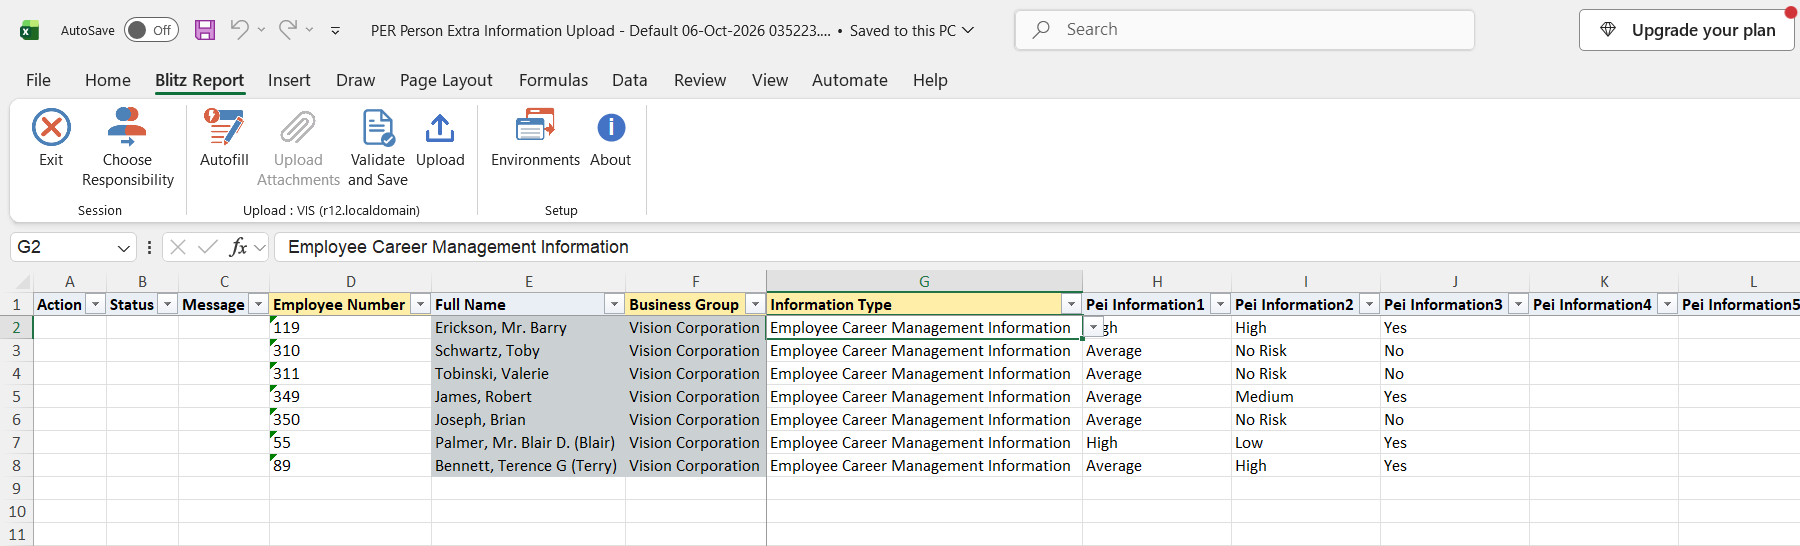Switch to the Home tab
Viewport: 1800px width, 546px height.
pyautogui.click(x=107, y=80)
